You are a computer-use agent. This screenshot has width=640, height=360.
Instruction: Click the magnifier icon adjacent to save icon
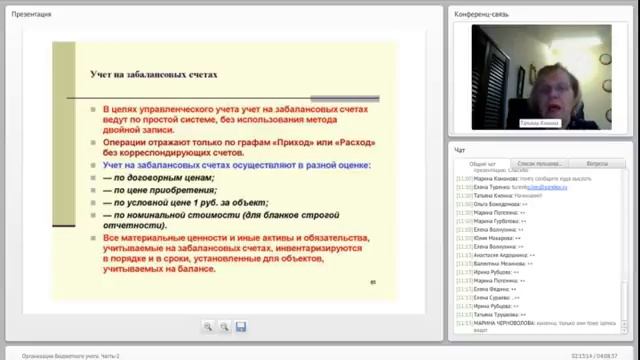coord(224,327)
